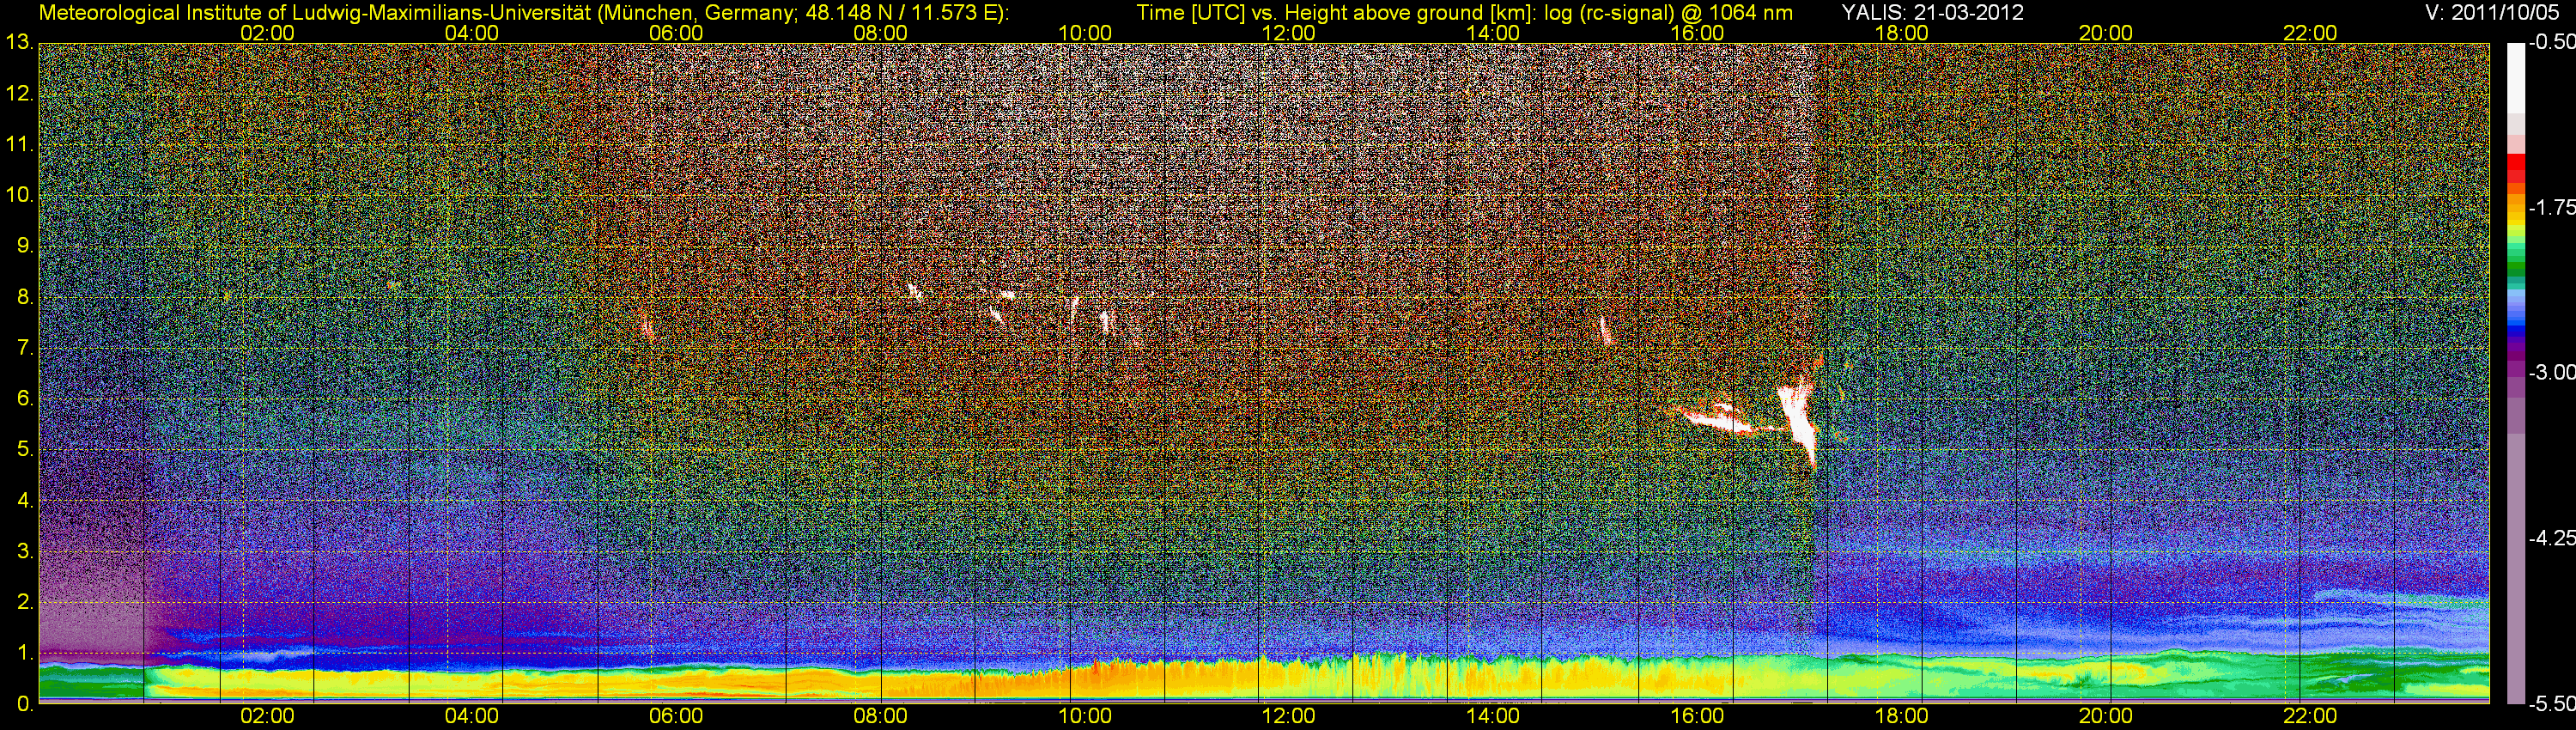Click height axis label "10."
The image size is (2576, 730).
19,195
